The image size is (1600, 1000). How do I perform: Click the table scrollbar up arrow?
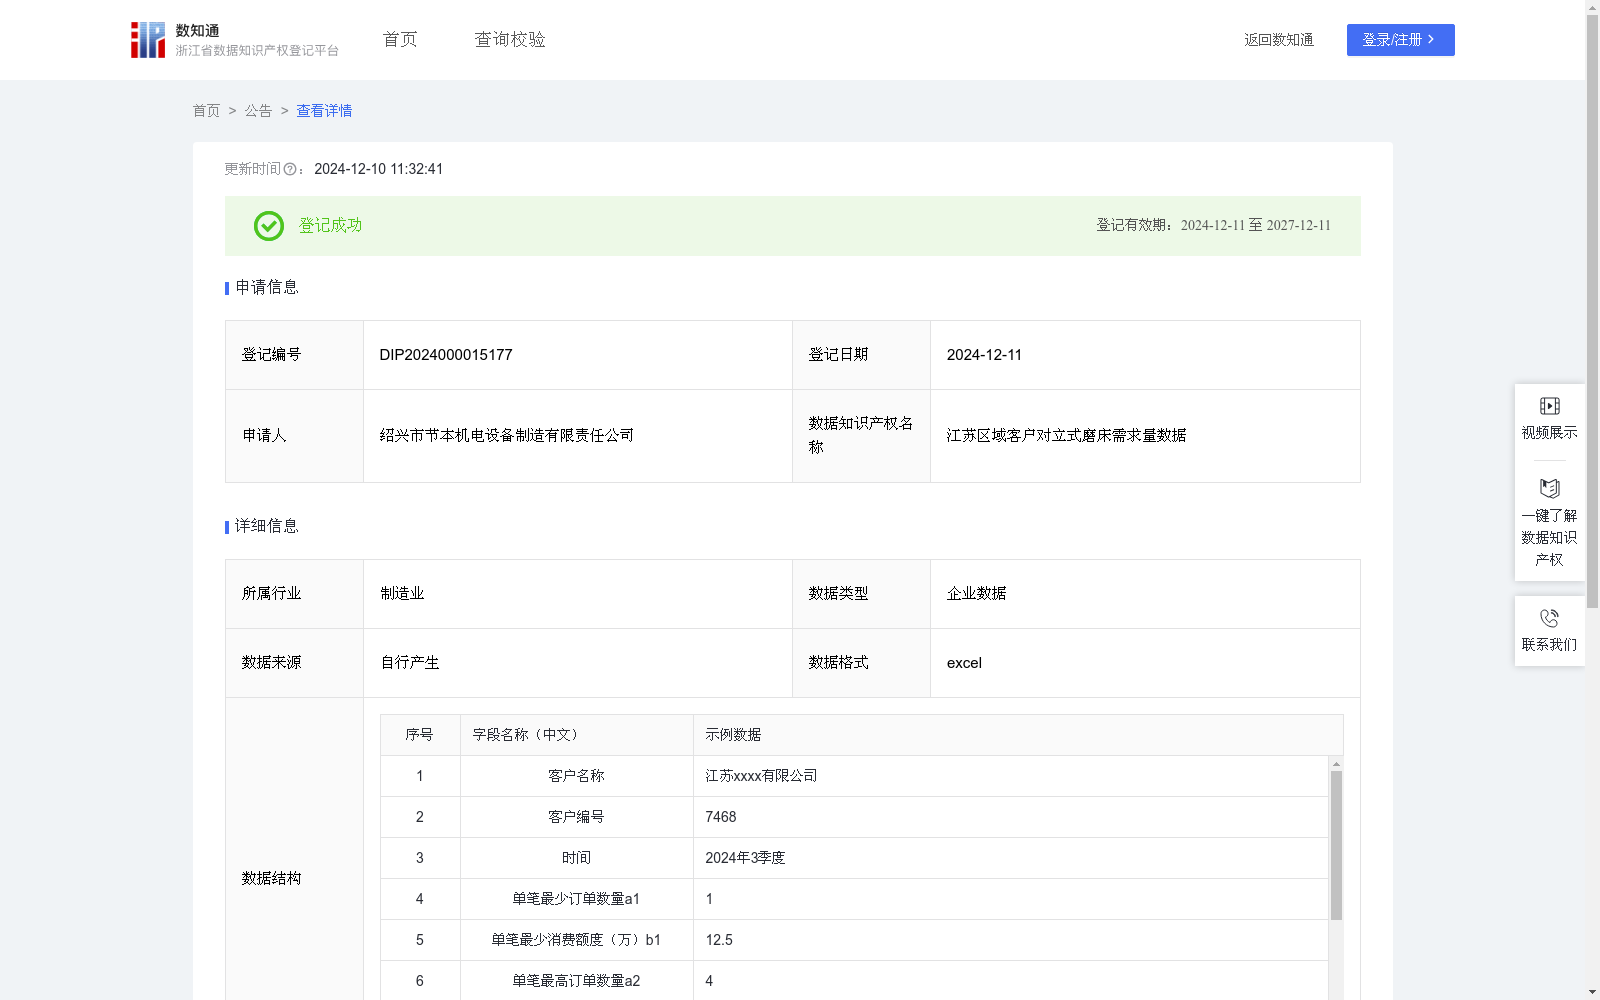coord(1336,764)
